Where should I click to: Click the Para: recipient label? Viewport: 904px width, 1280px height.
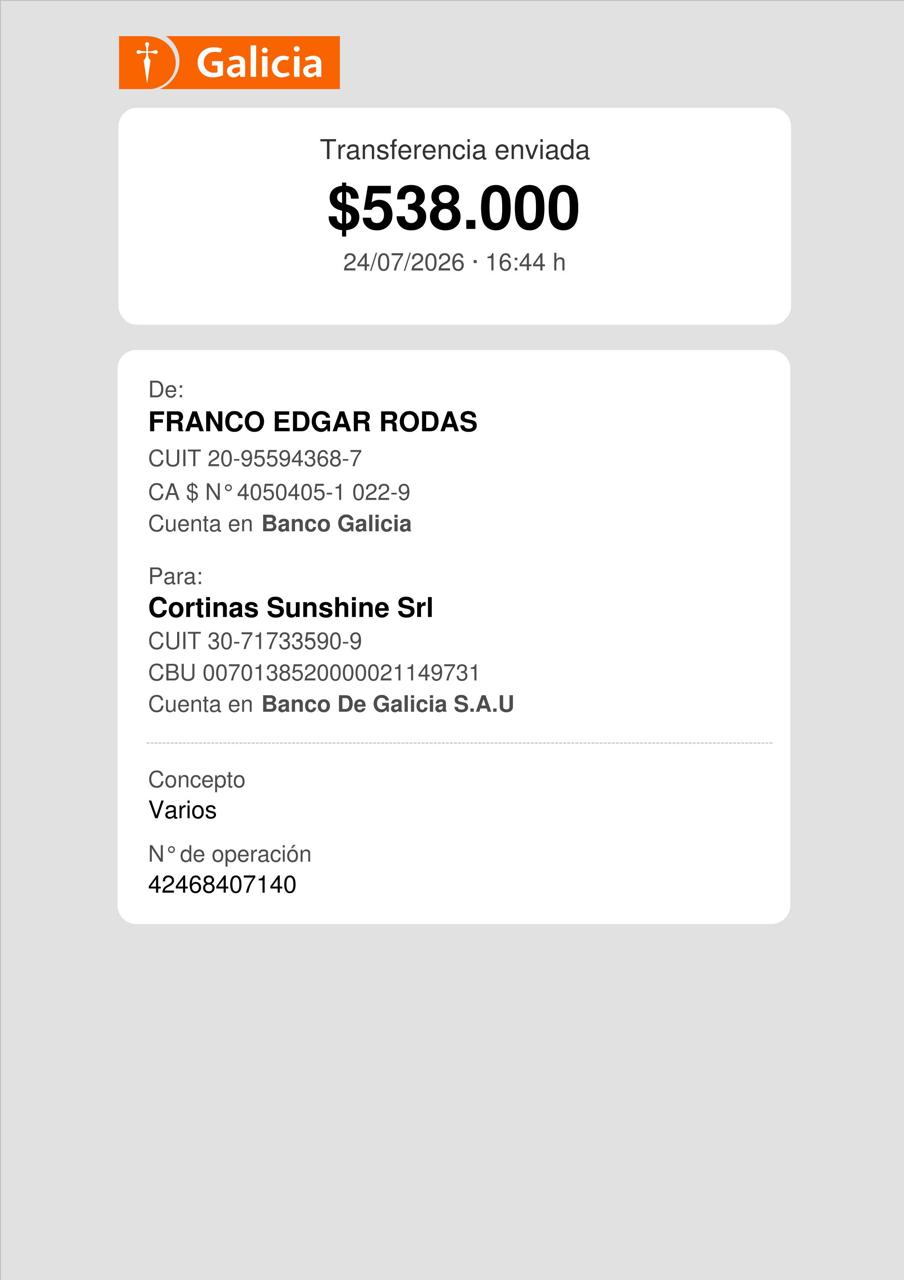point(175,577)
